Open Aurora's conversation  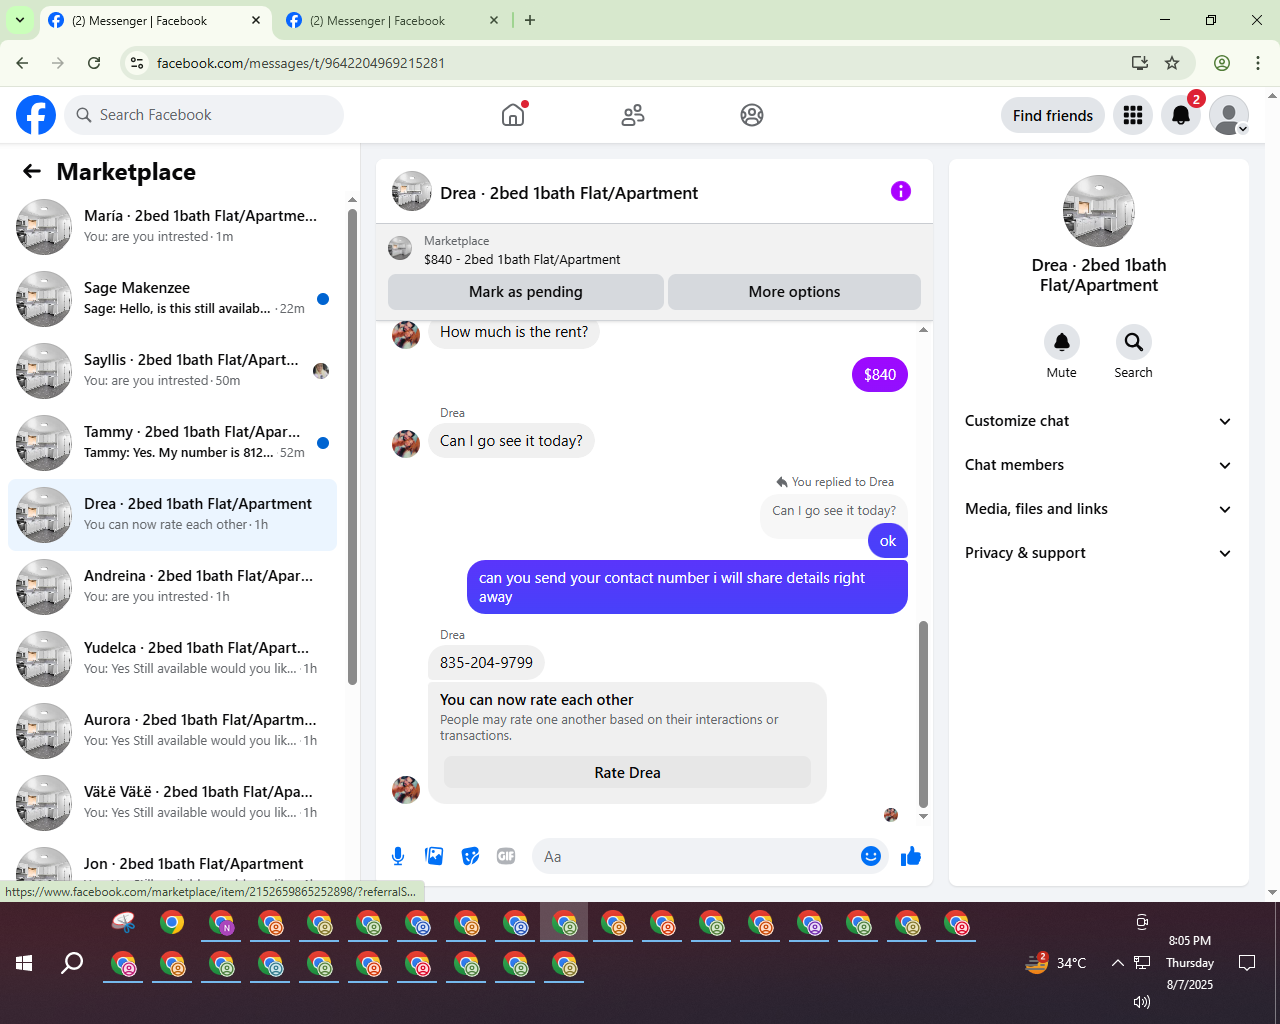[173, 731]
